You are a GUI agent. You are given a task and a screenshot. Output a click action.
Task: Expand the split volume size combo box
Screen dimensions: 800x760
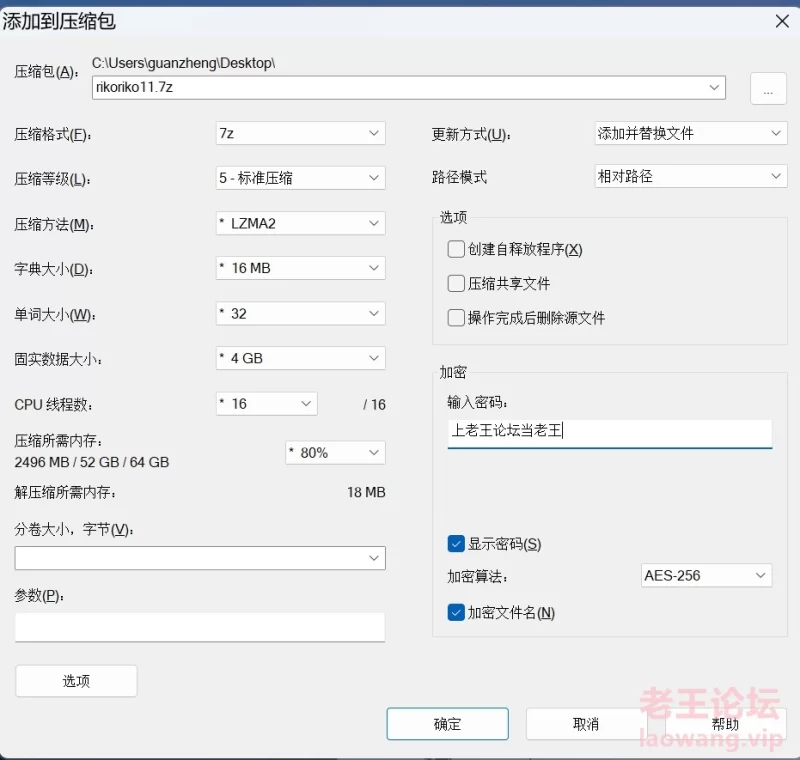pos(200,558)
